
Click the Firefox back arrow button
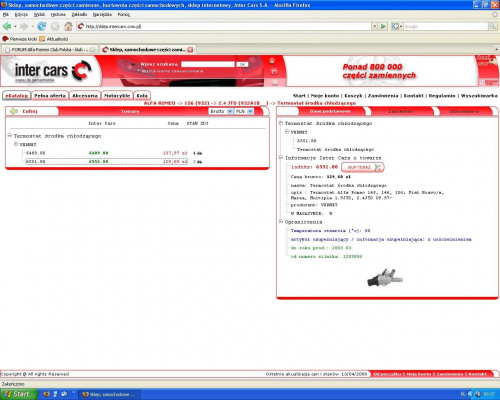pos(7,26)
